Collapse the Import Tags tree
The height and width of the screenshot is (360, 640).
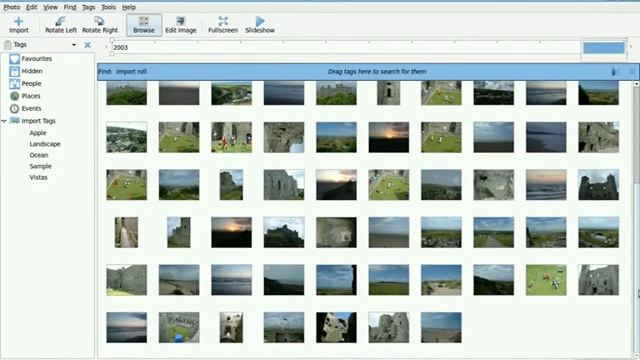click(x=4, y=121)
